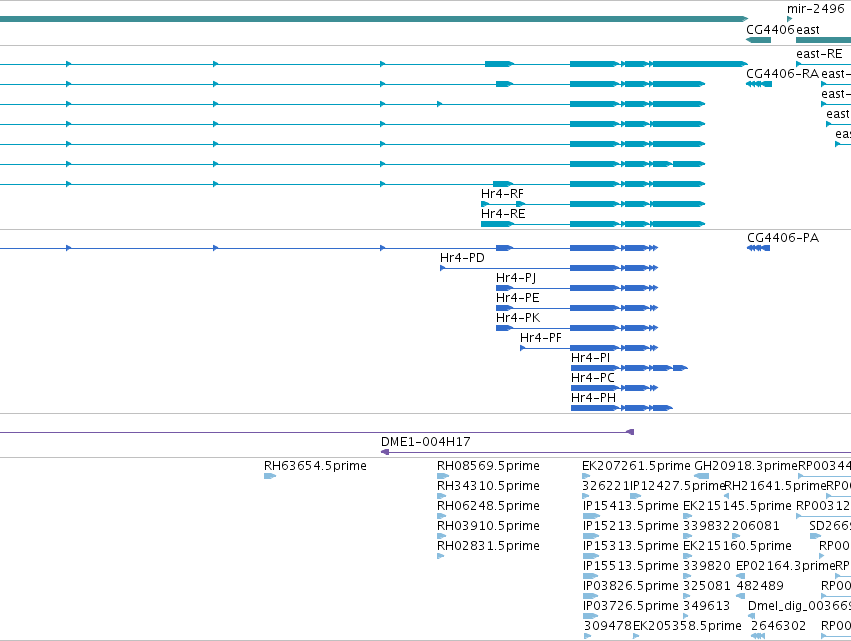Select the IP12427.5prime EST label
The height and width of the screenshot is (641, 851).
tap(677, 486)
